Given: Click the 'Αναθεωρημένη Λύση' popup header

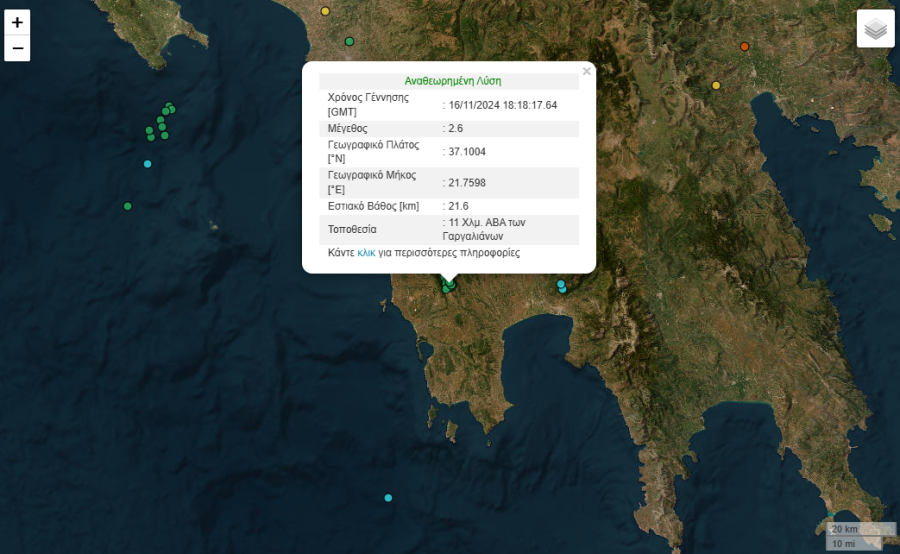Looking at the screenshot, I should 452,81.
